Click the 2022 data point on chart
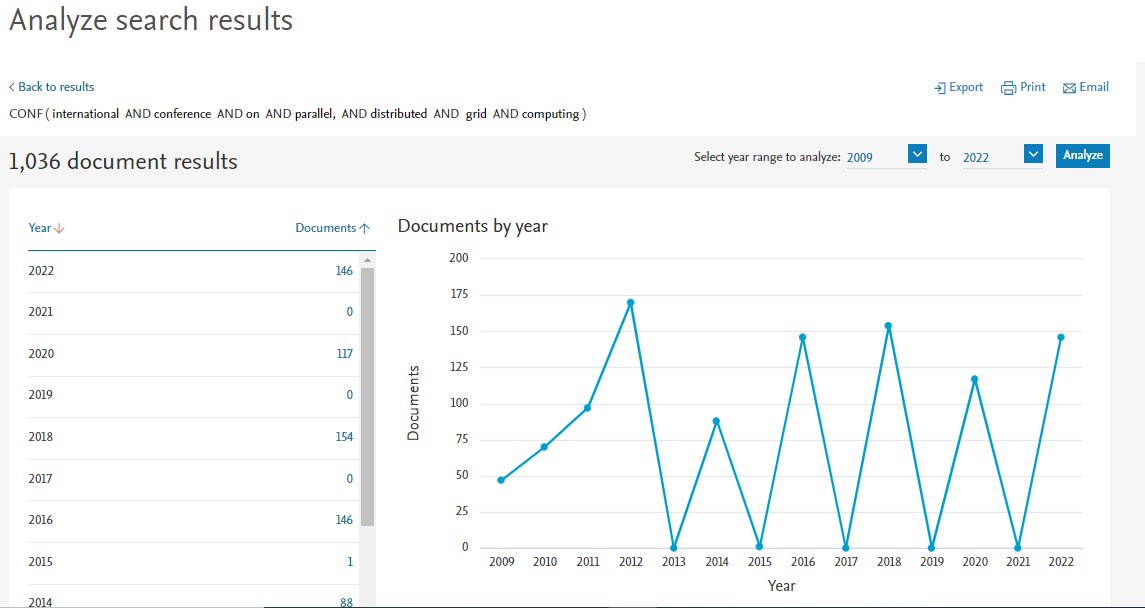 pyautogui.click(x=1061, y=337)
